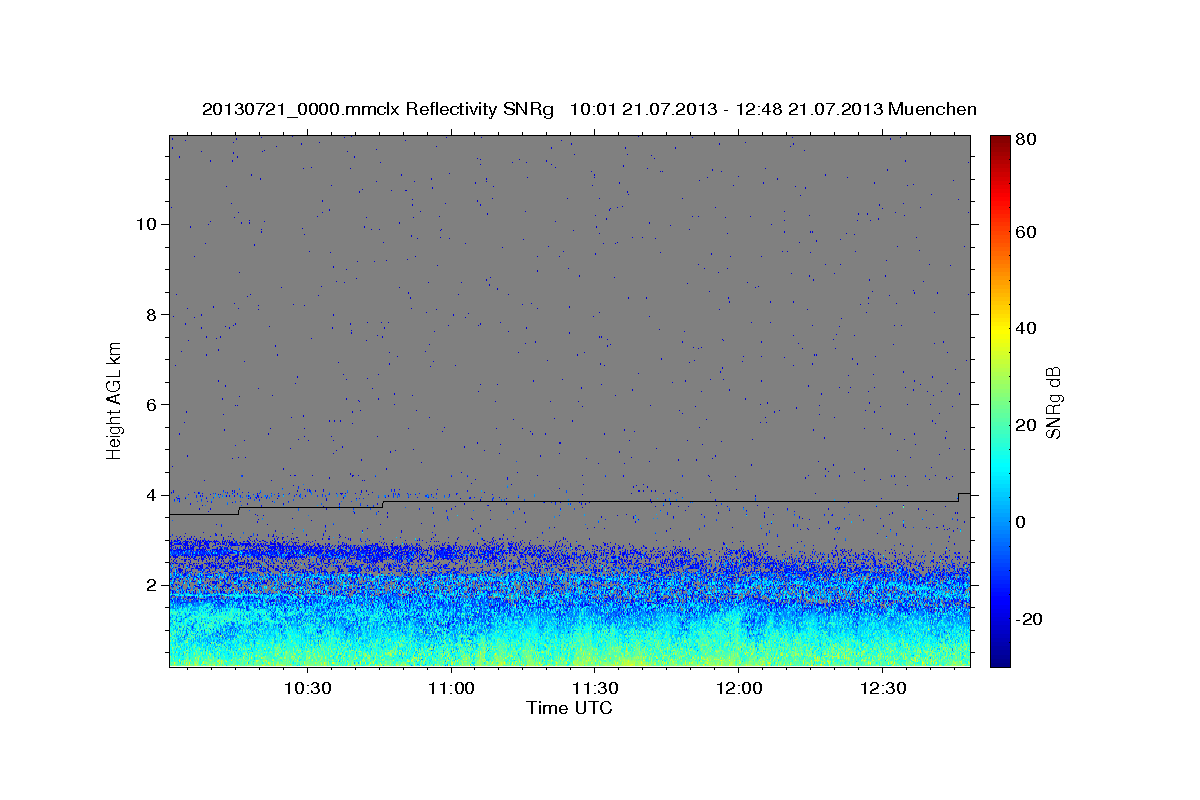Select the 12:30 time axis label
Screen dimensions: 1200x800
click(883, 690)
